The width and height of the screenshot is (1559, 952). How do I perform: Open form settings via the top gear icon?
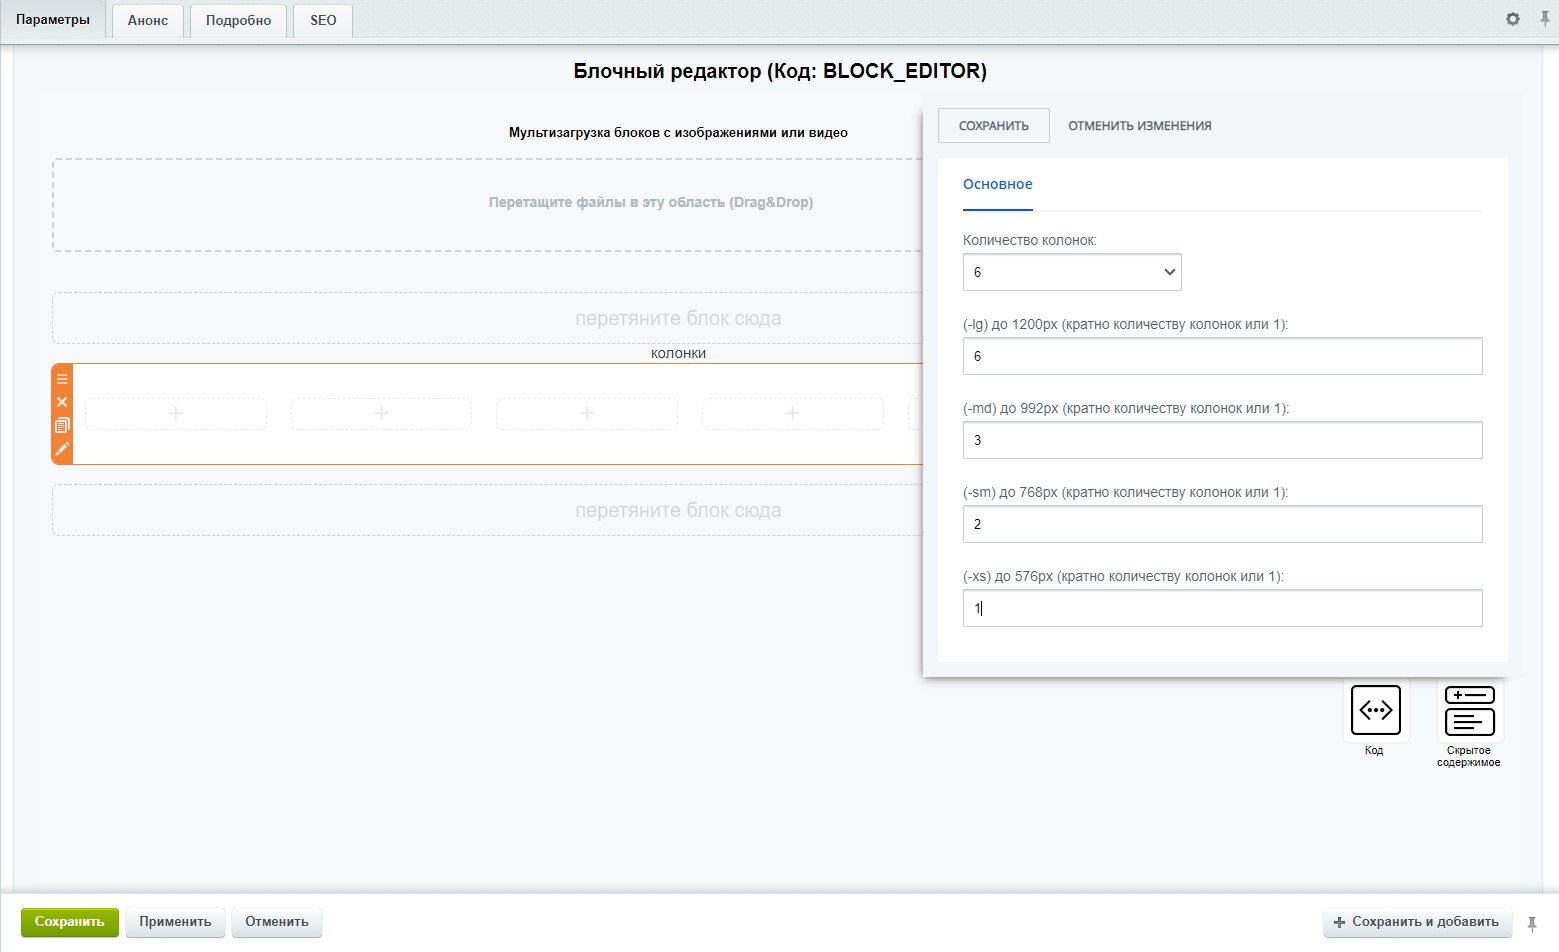(x=1513, y=19)
